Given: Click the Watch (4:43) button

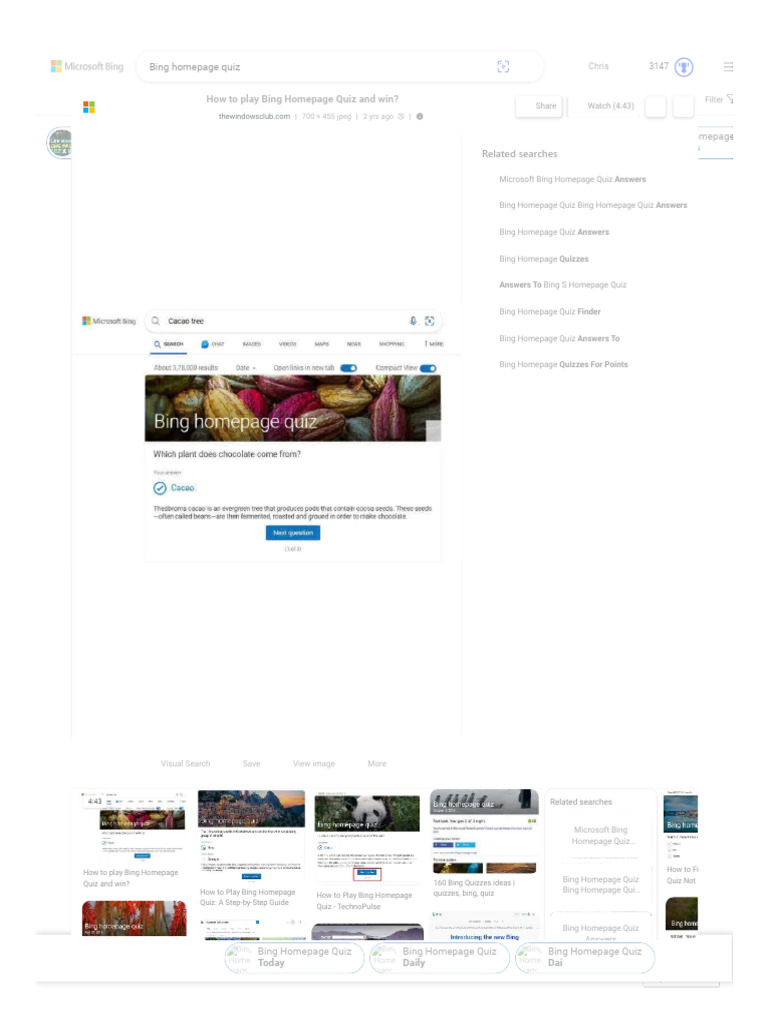Looking at the screenshot, I should [x=603, y=106].
